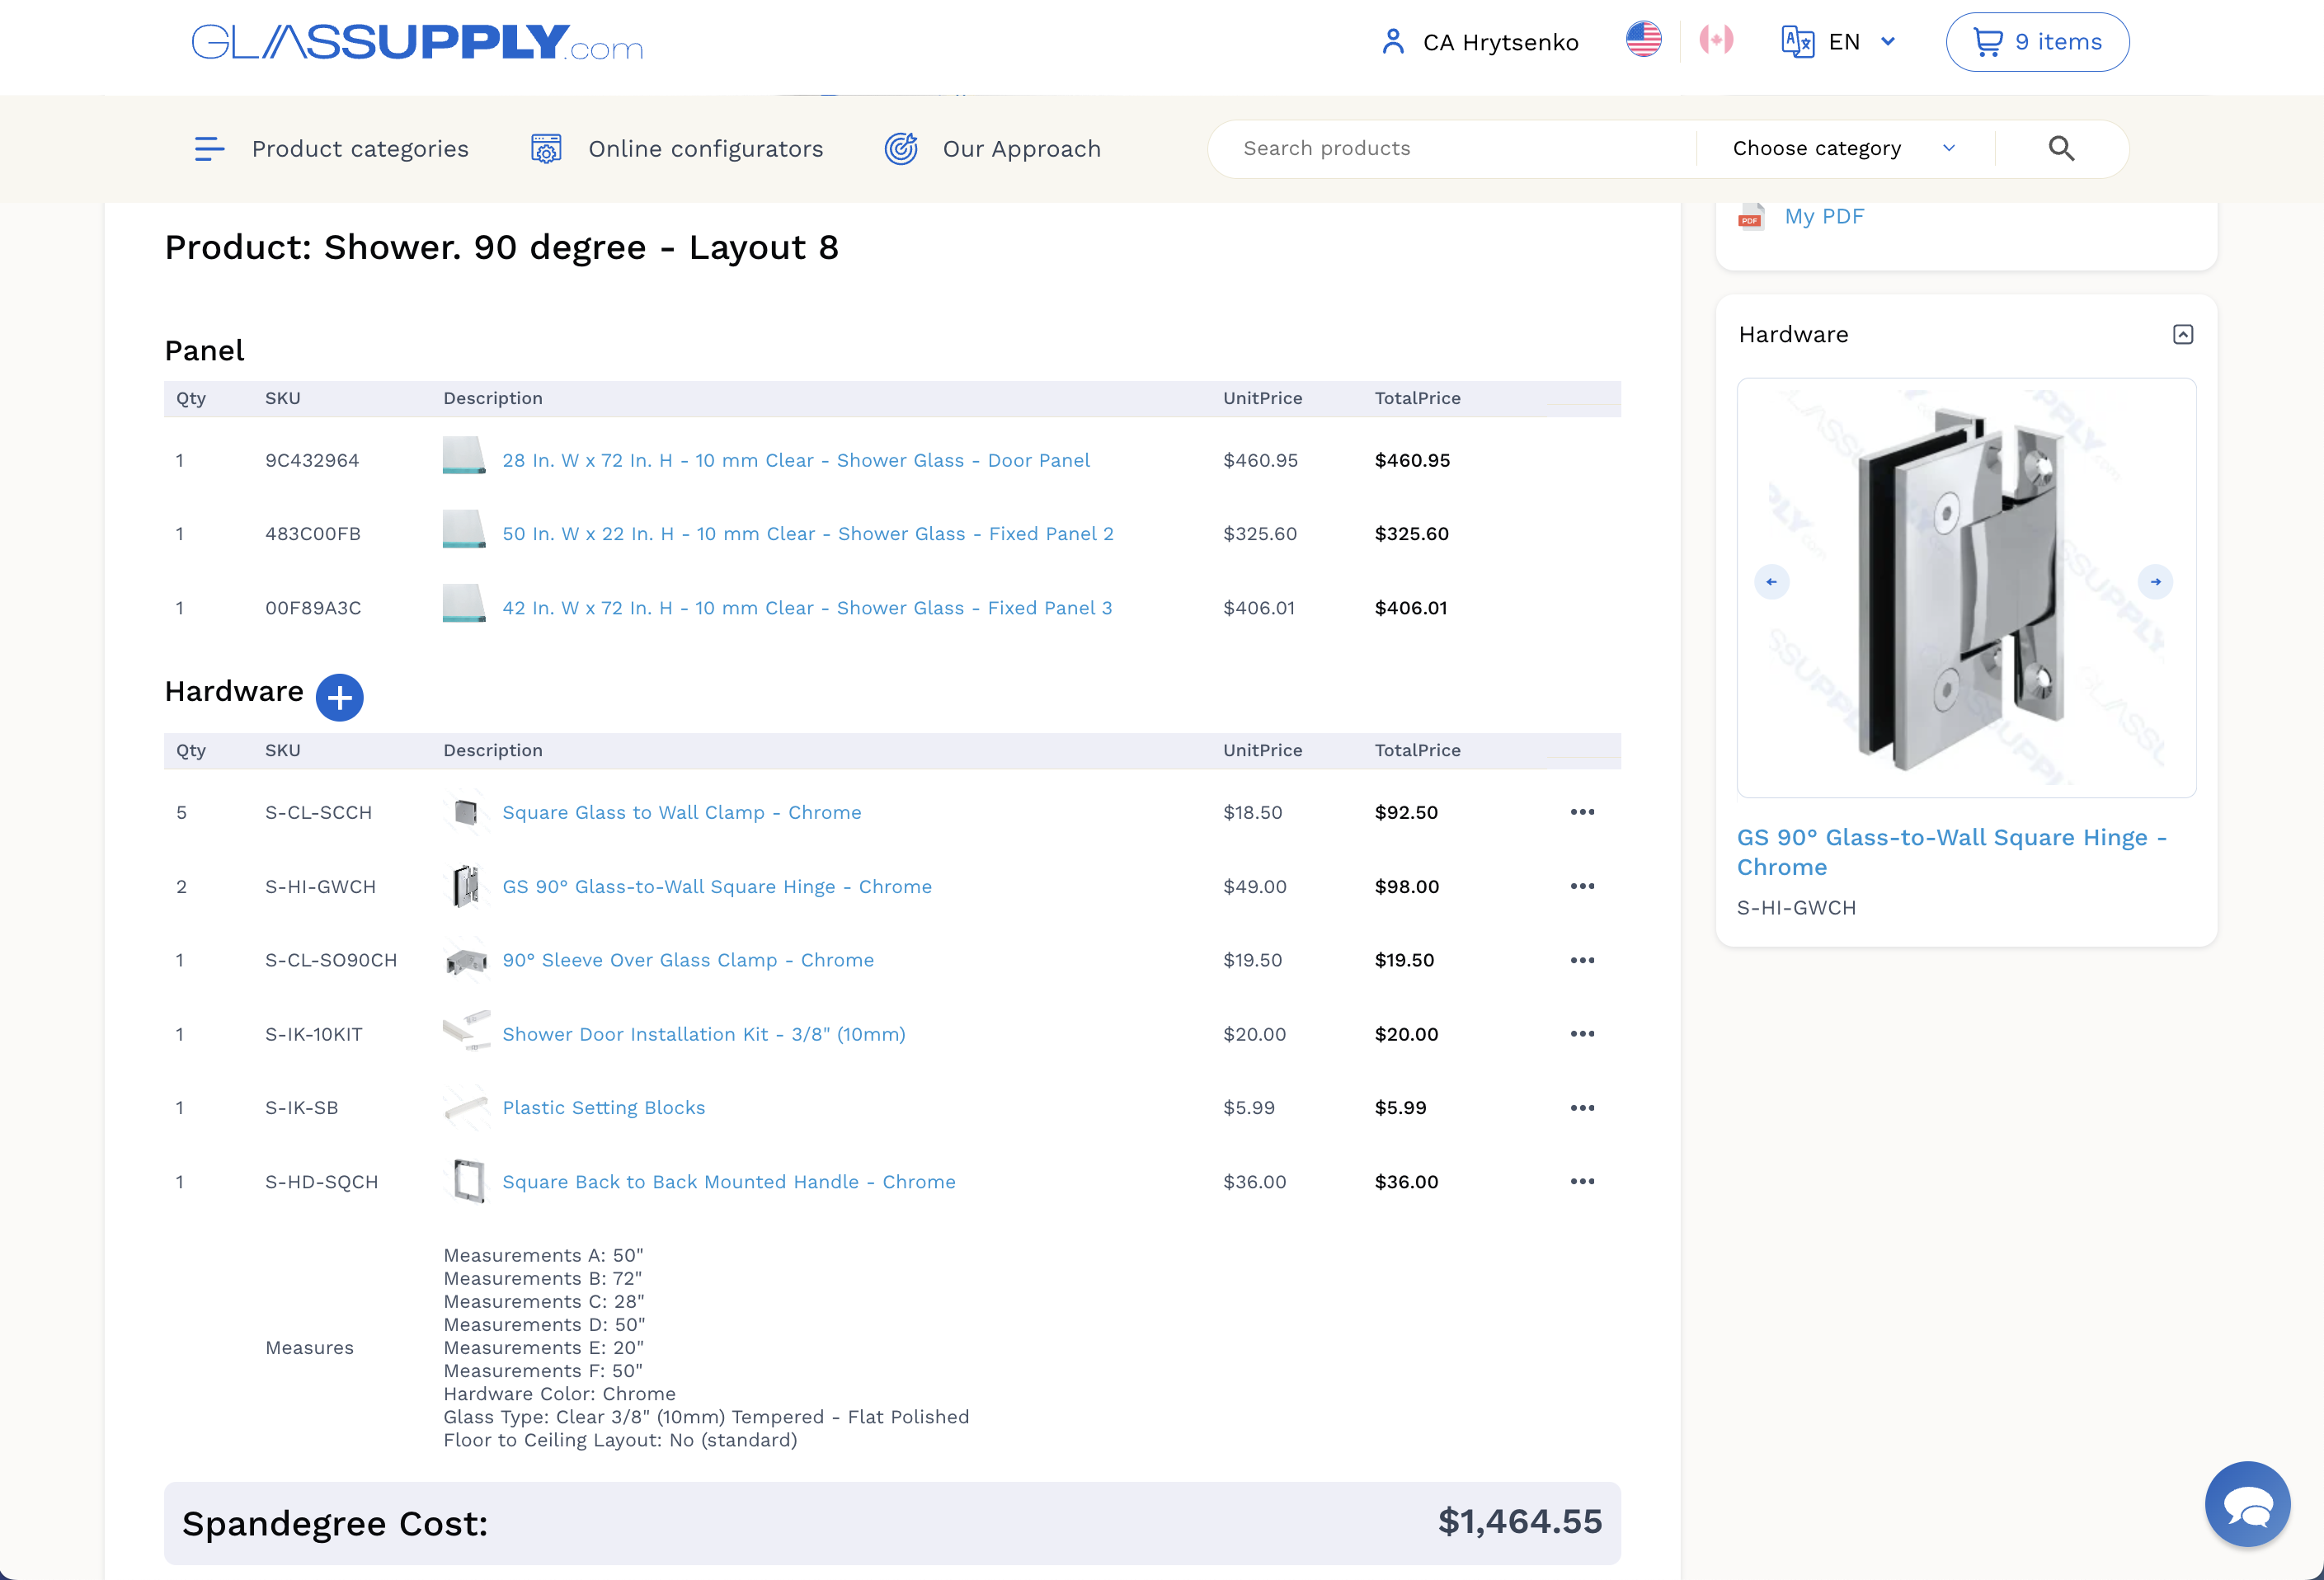
Task: Click the Online configurators gear icon
Action: coord(546,149)
